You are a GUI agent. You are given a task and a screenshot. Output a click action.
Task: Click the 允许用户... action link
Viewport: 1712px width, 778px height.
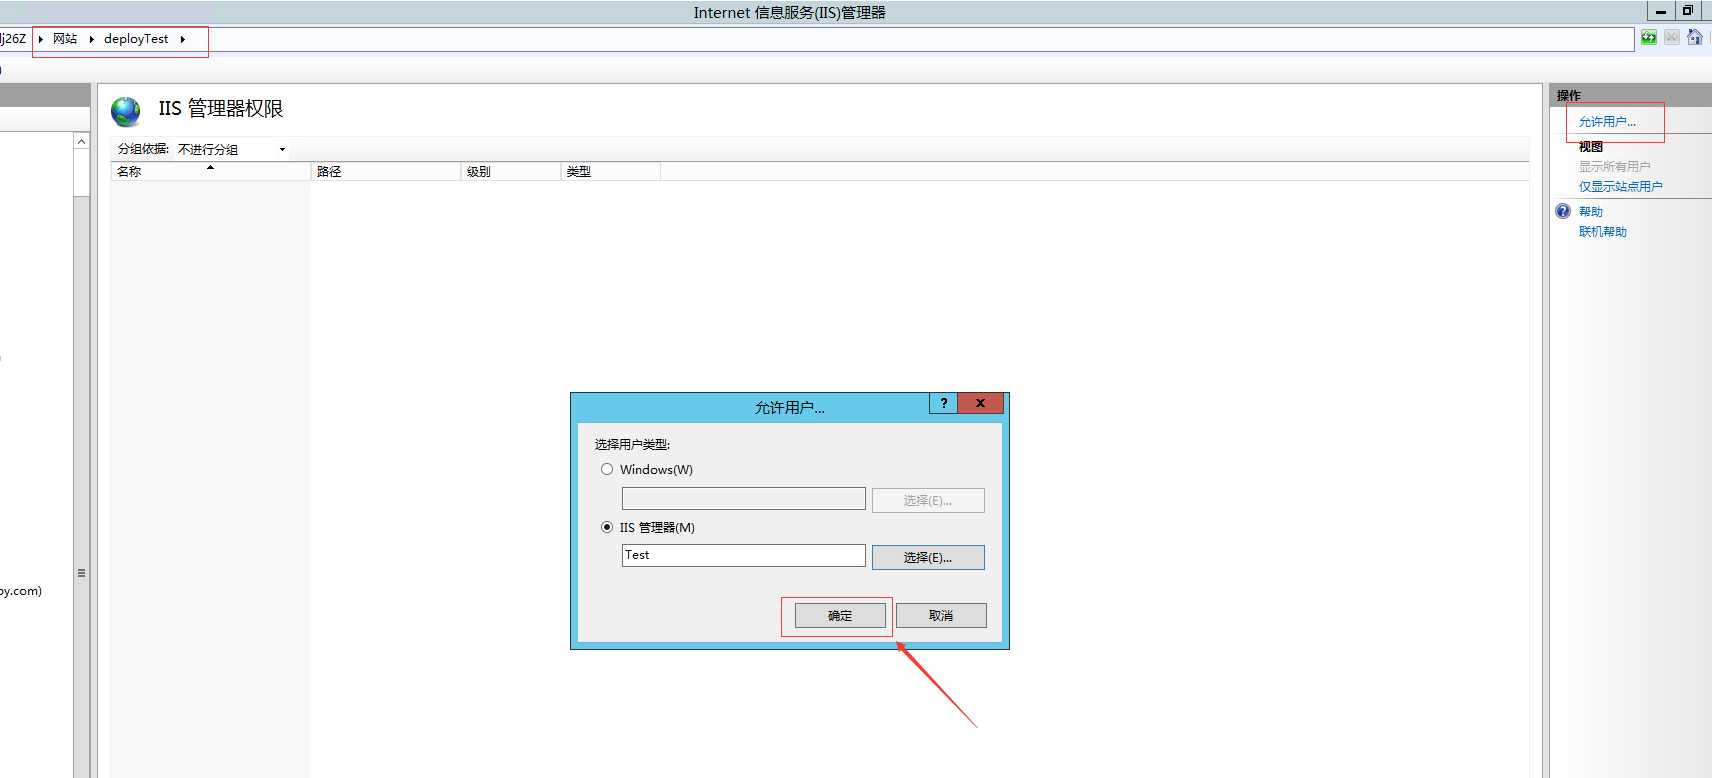(1607, 122)
